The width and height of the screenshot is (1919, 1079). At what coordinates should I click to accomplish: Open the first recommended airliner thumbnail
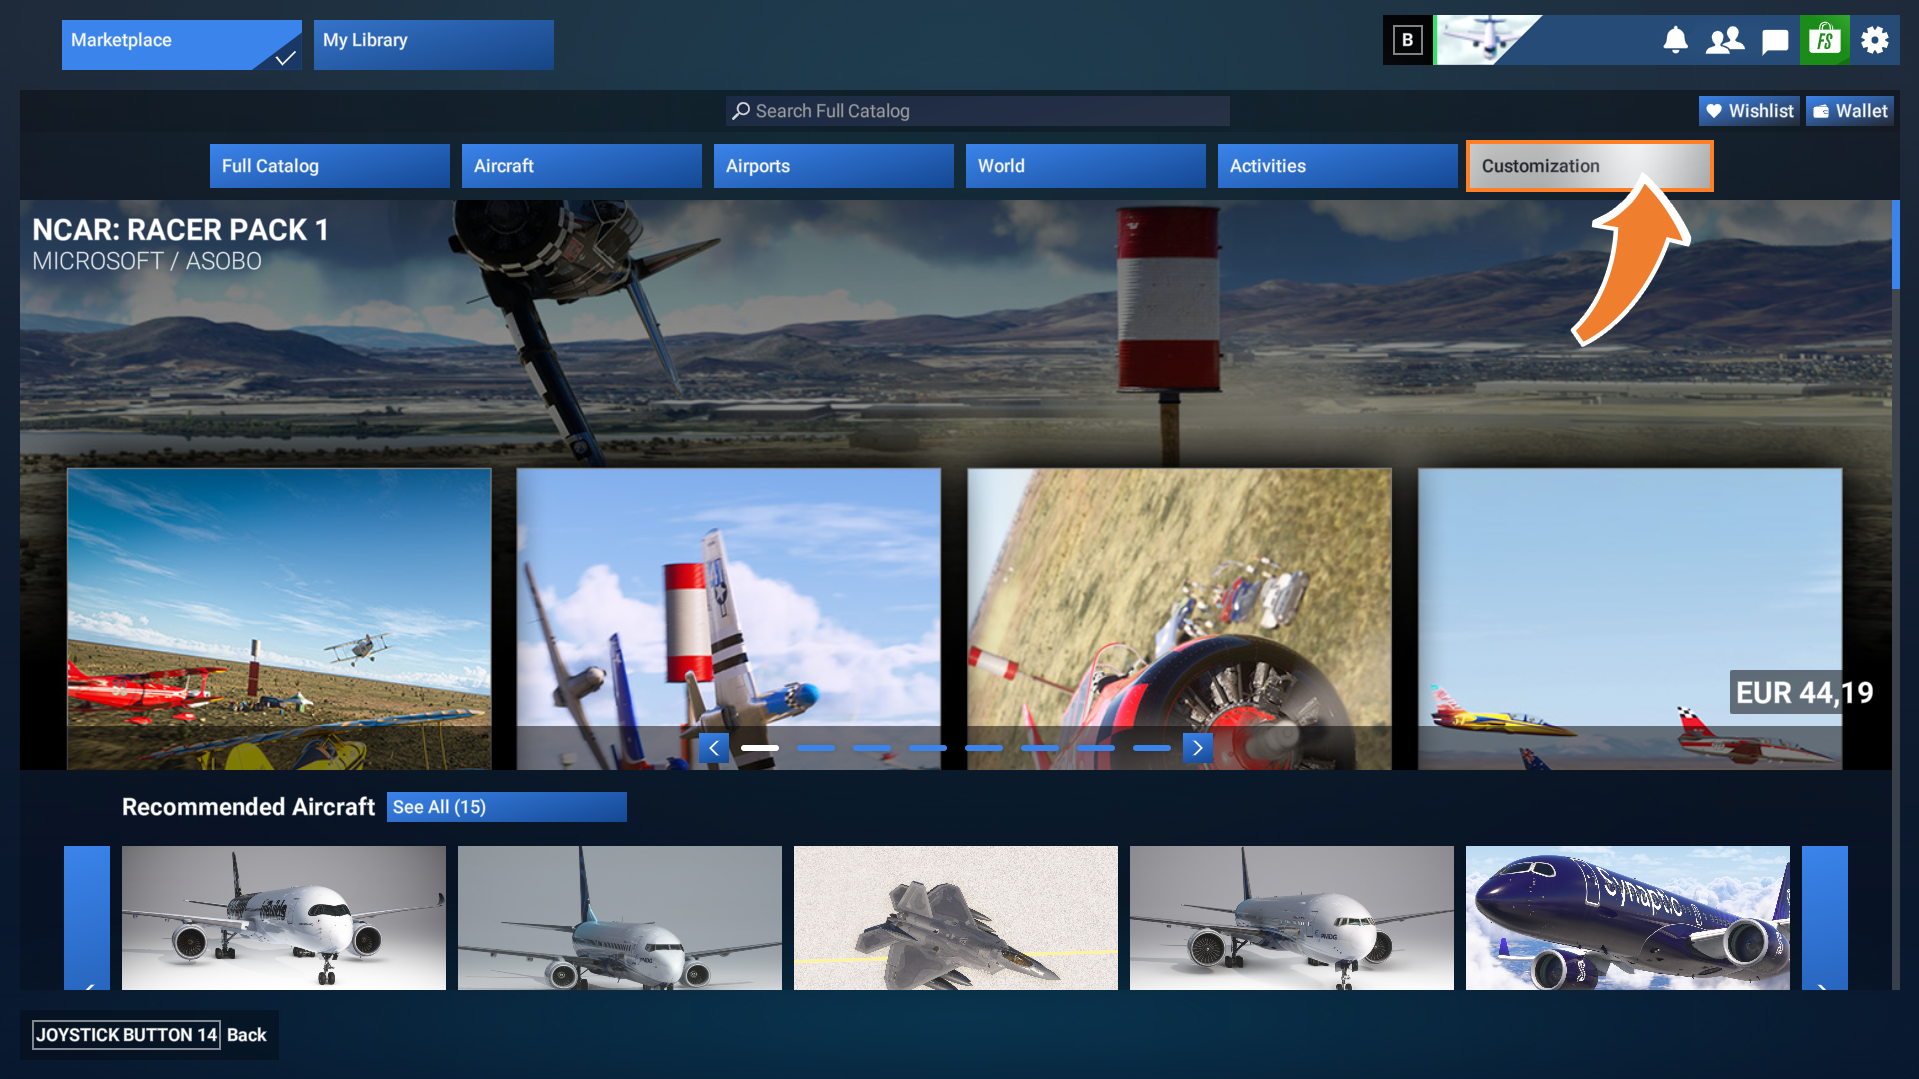tap(284, 918)
